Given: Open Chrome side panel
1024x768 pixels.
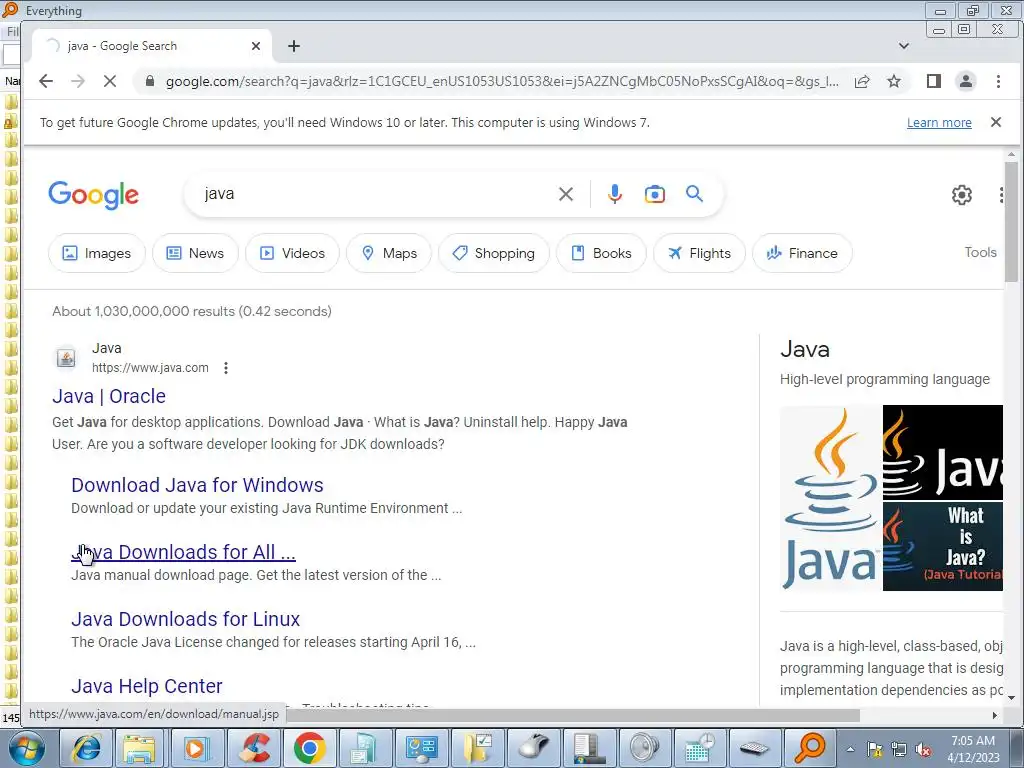Looking at the screenshot, I should click(x=934, y=81).
